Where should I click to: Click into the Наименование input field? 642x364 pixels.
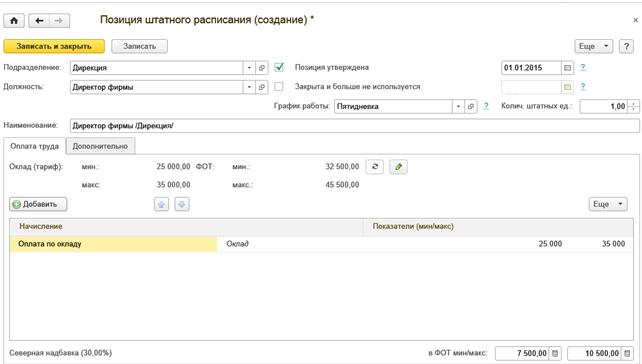355,126
